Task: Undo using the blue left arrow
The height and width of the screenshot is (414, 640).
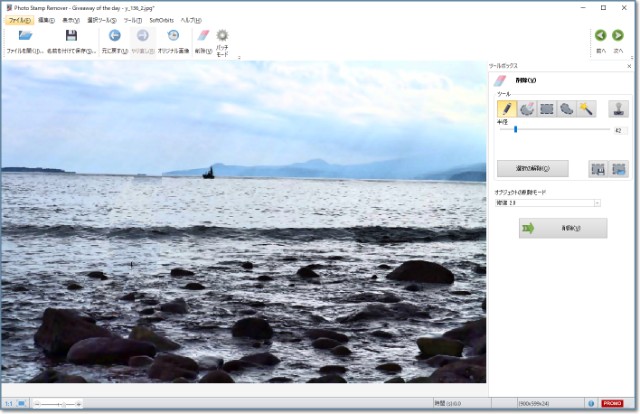Action: (x=114, y=40)
